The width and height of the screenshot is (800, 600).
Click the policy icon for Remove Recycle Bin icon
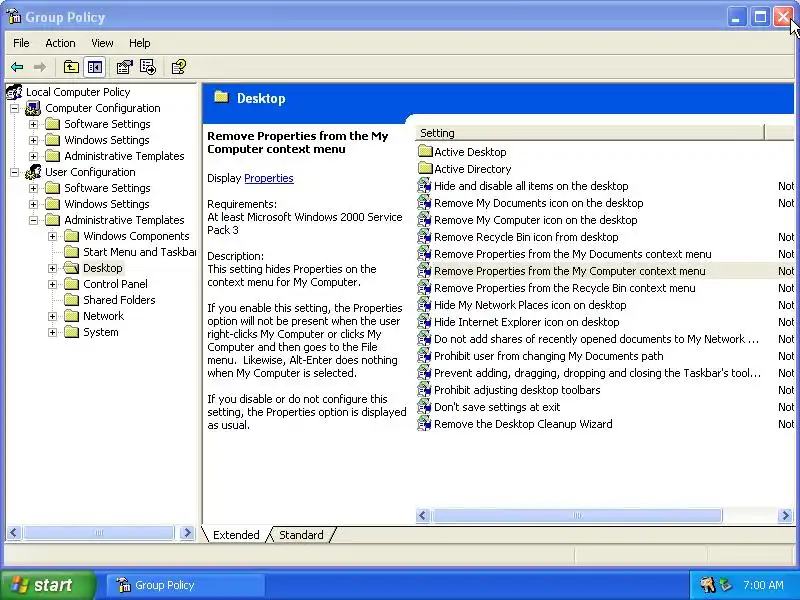tap(424, 237)
